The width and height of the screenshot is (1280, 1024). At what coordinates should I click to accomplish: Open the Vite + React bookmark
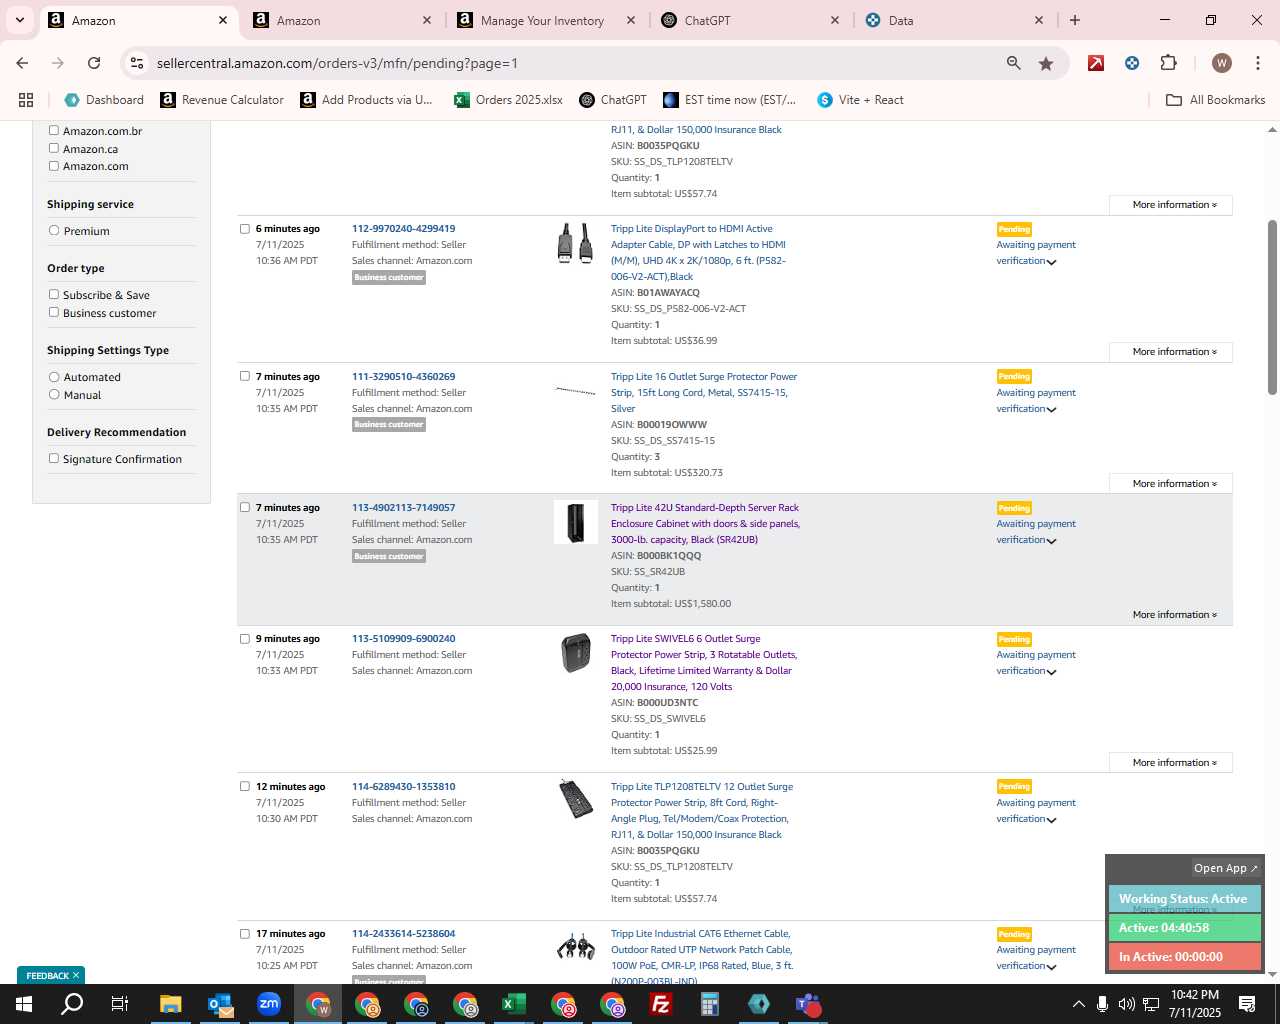pos(860,100)
